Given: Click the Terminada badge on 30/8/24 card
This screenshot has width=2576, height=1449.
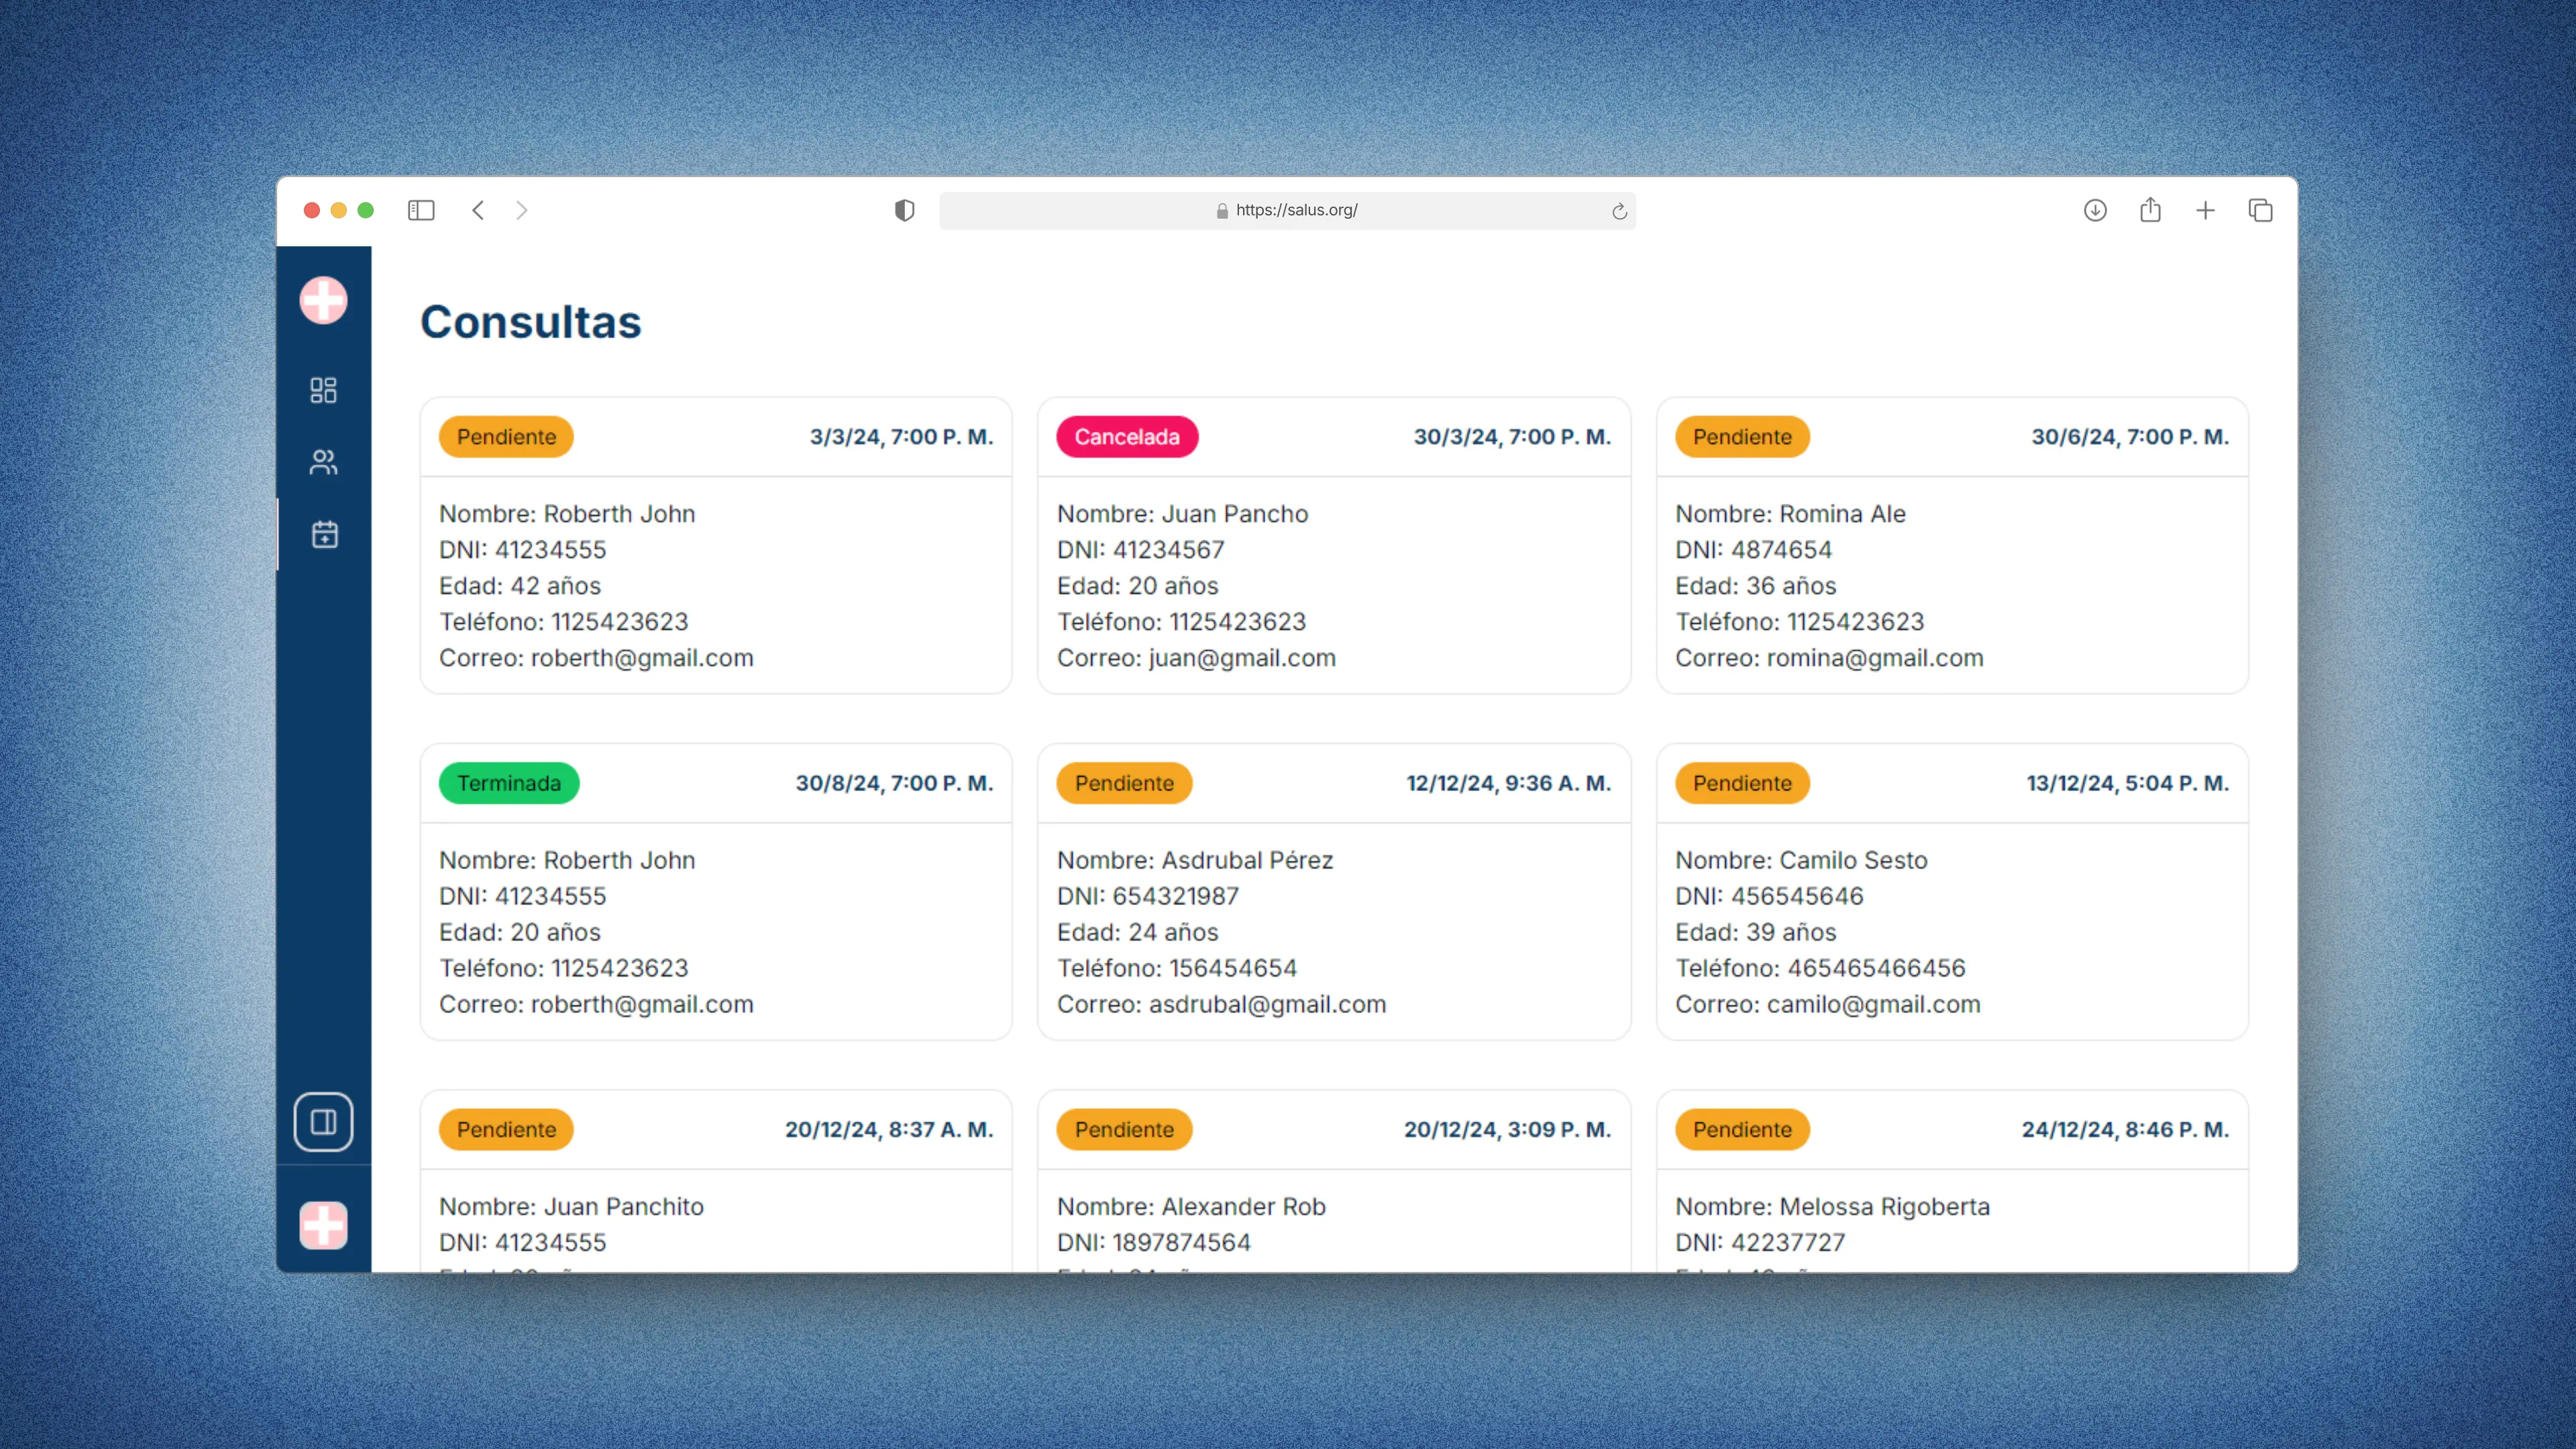Looking at the screenshot, I should pyautogui.click(x=509, y=783).
